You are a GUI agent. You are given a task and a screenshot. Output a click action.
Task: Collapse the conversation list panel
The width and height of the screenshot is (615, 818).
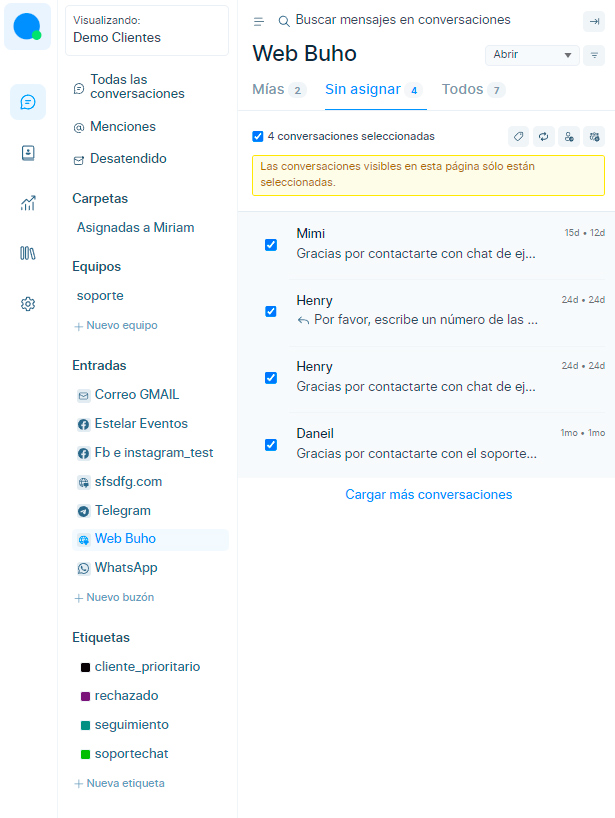tap(594, 21)
